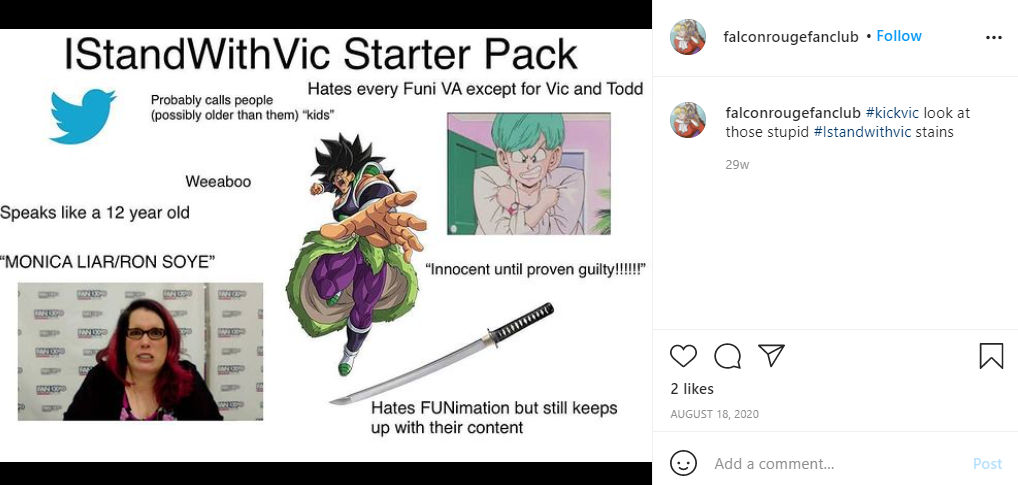The height and width of the screenshot is (485, 1018).
Task: Click the 29w timestamp
Action: point(737,165)
